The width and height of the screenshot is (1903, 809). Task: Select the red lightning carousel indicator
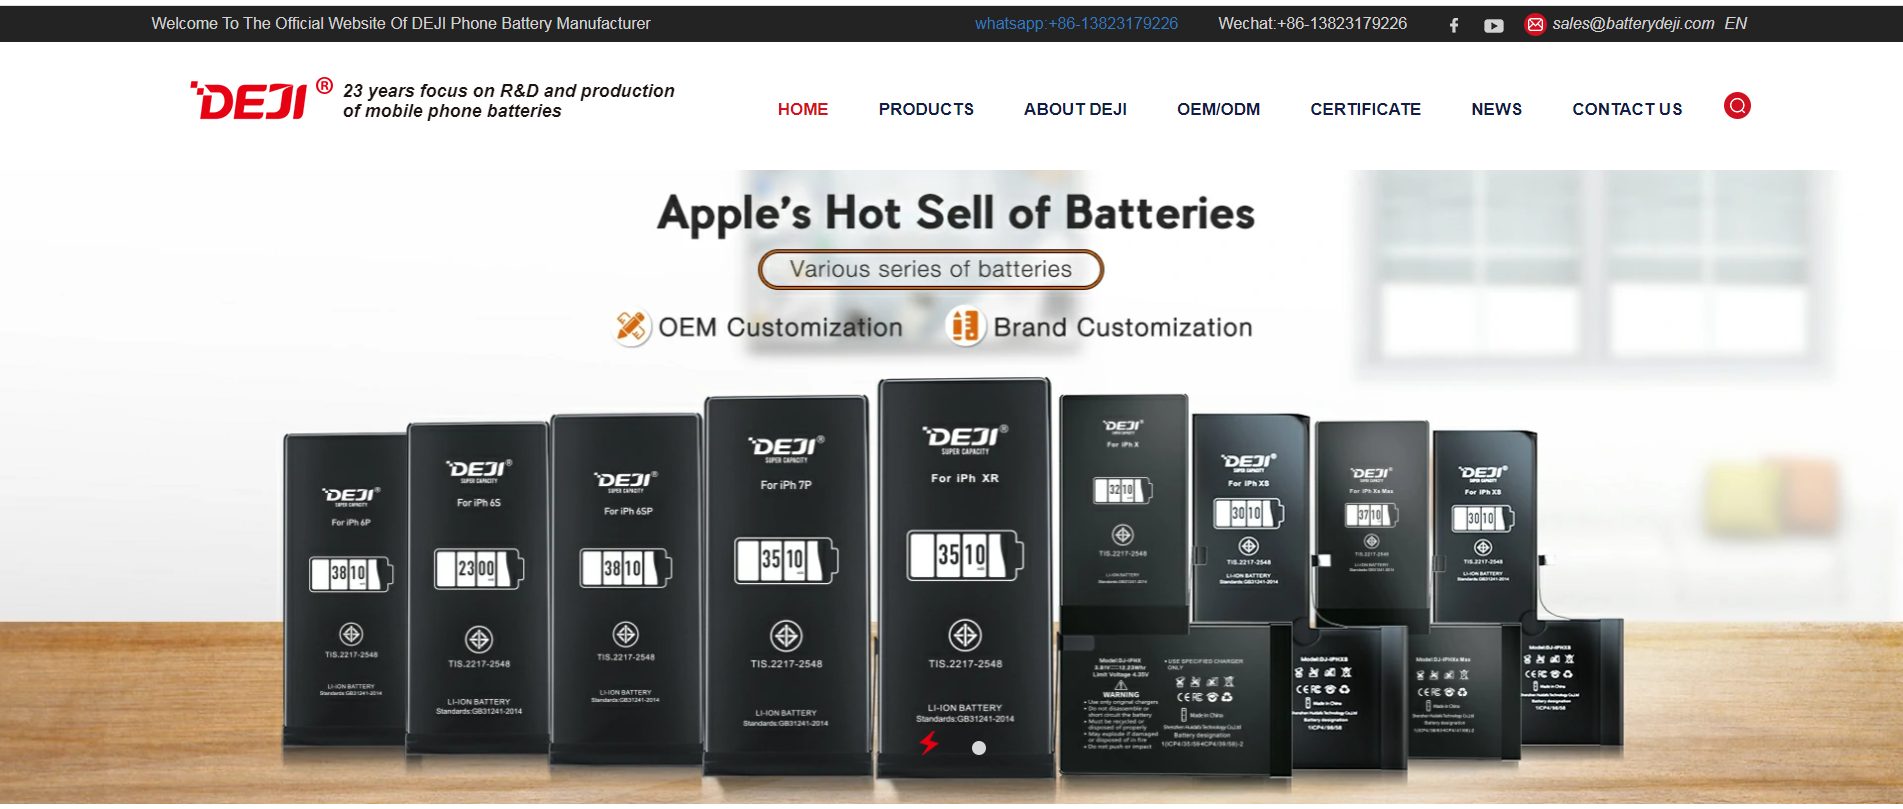pyautogui.click(x=929, y=743)
